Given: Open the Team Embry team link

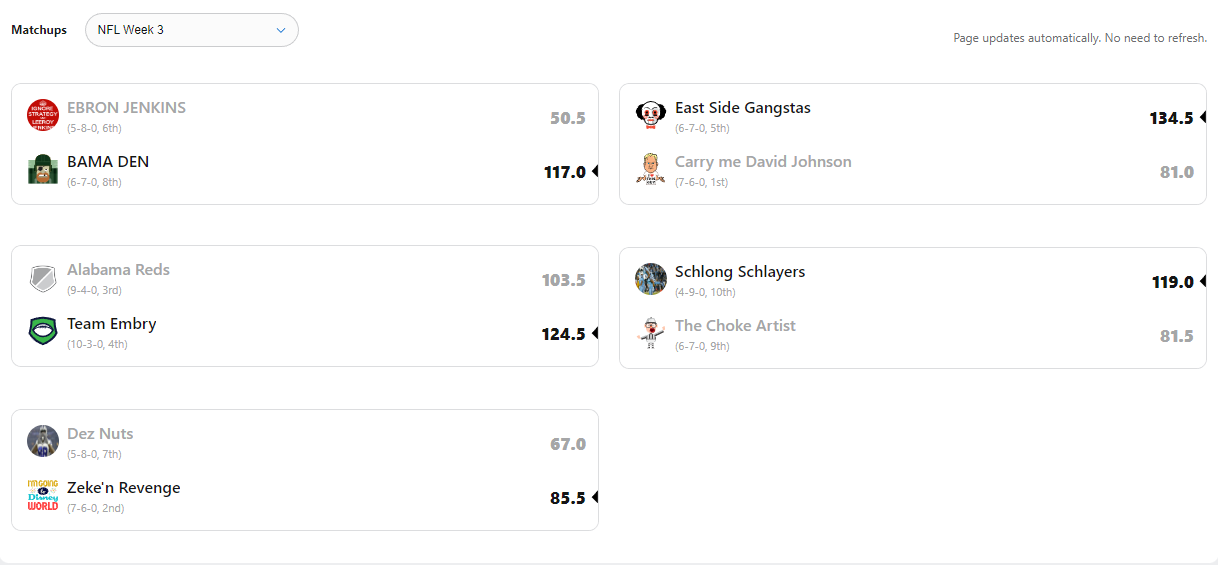Looking at the screenshot, I should [x=112, y=324].
